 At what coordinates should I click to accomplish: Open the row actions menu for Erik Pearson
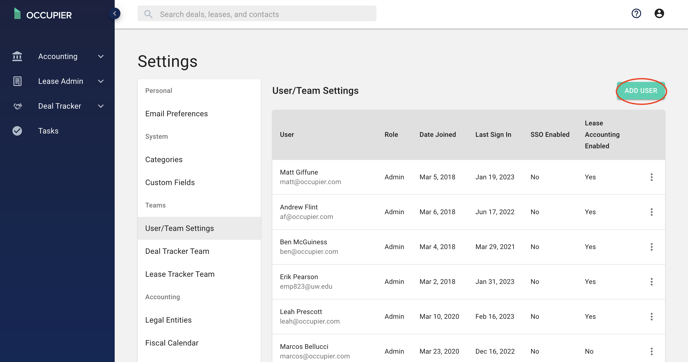pyautogui.click(x=651, y=282)
